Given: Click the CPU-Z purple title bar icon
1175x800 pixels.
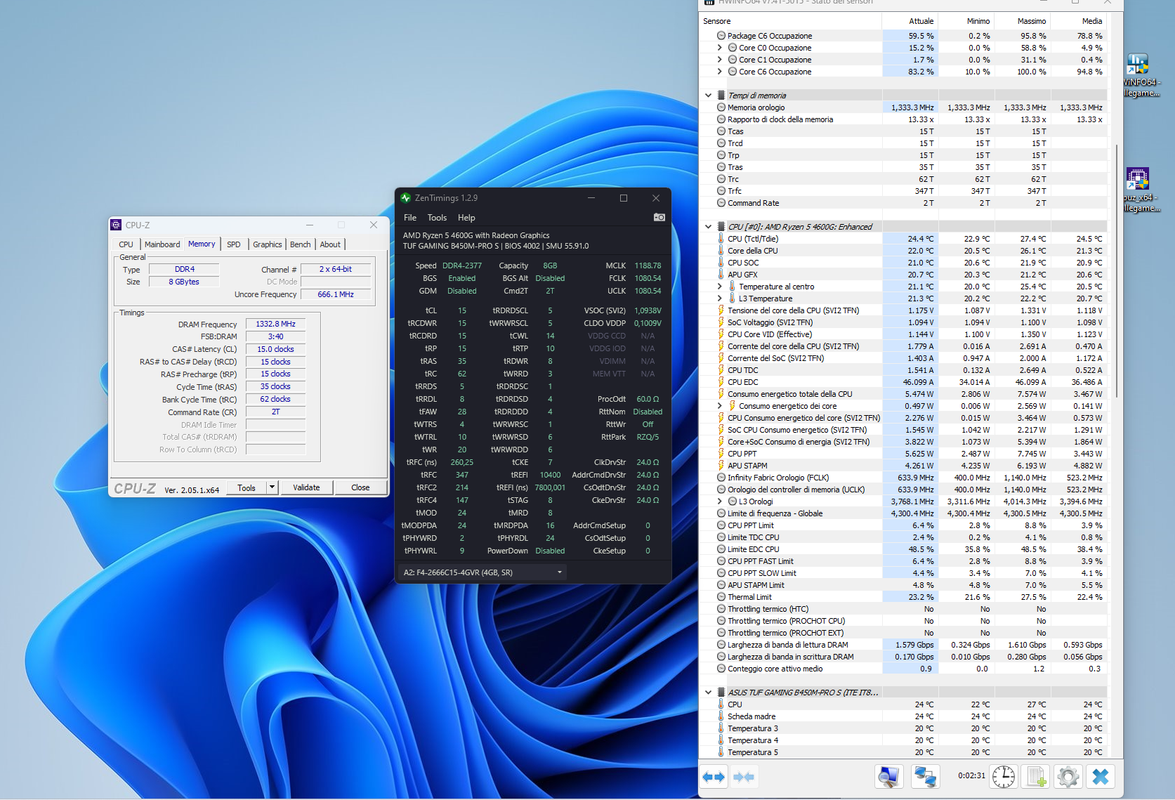Looking at the screenshot, I should point(116,225).
